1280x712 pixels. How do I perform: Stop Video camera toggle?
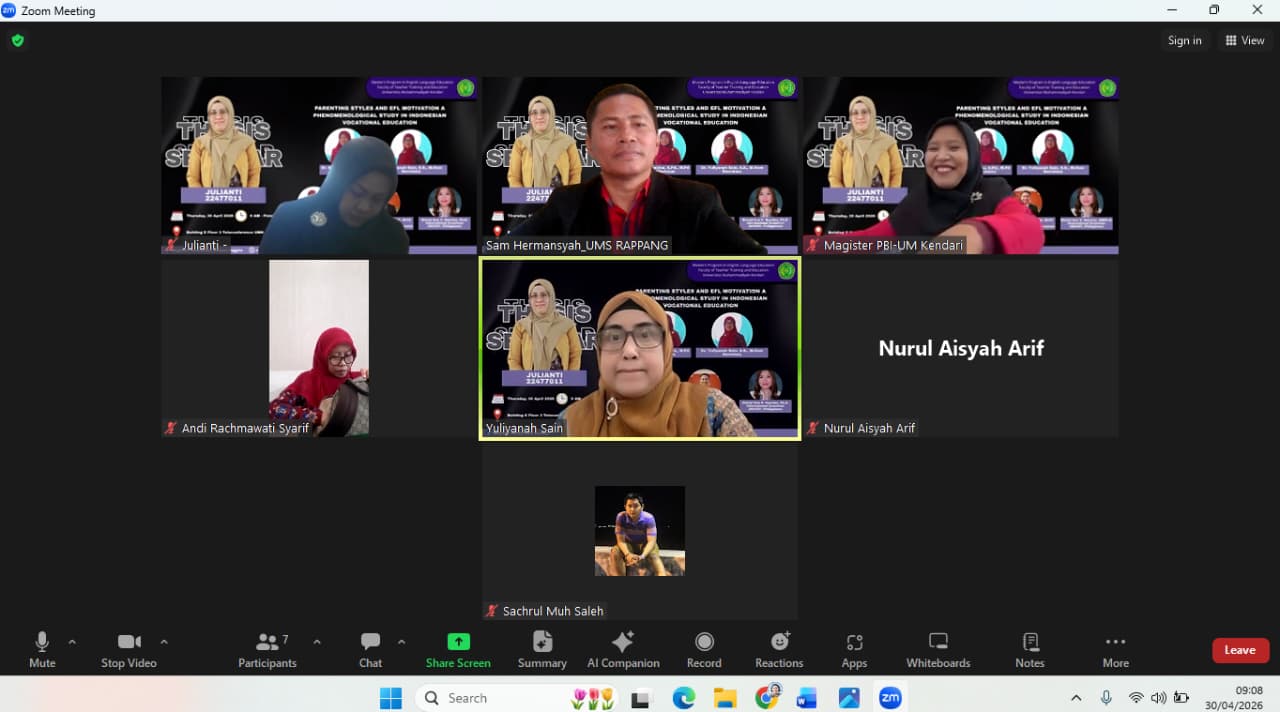click(x=129, y=649)
